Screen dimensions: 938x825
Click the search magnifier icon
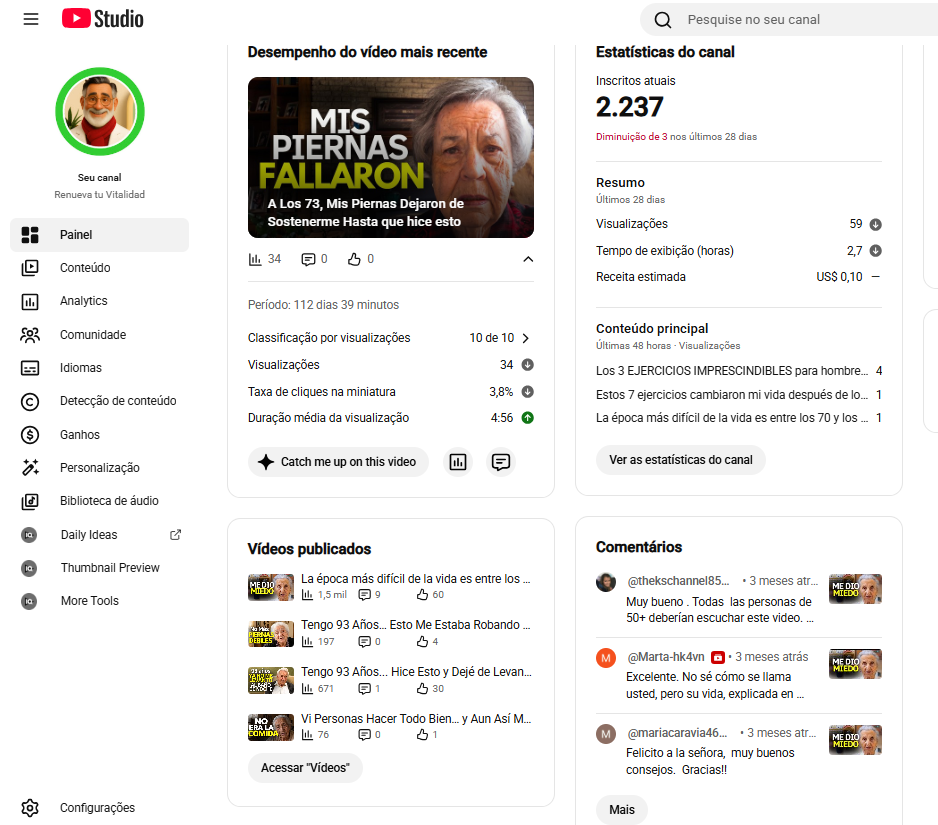tap(662, 20)
